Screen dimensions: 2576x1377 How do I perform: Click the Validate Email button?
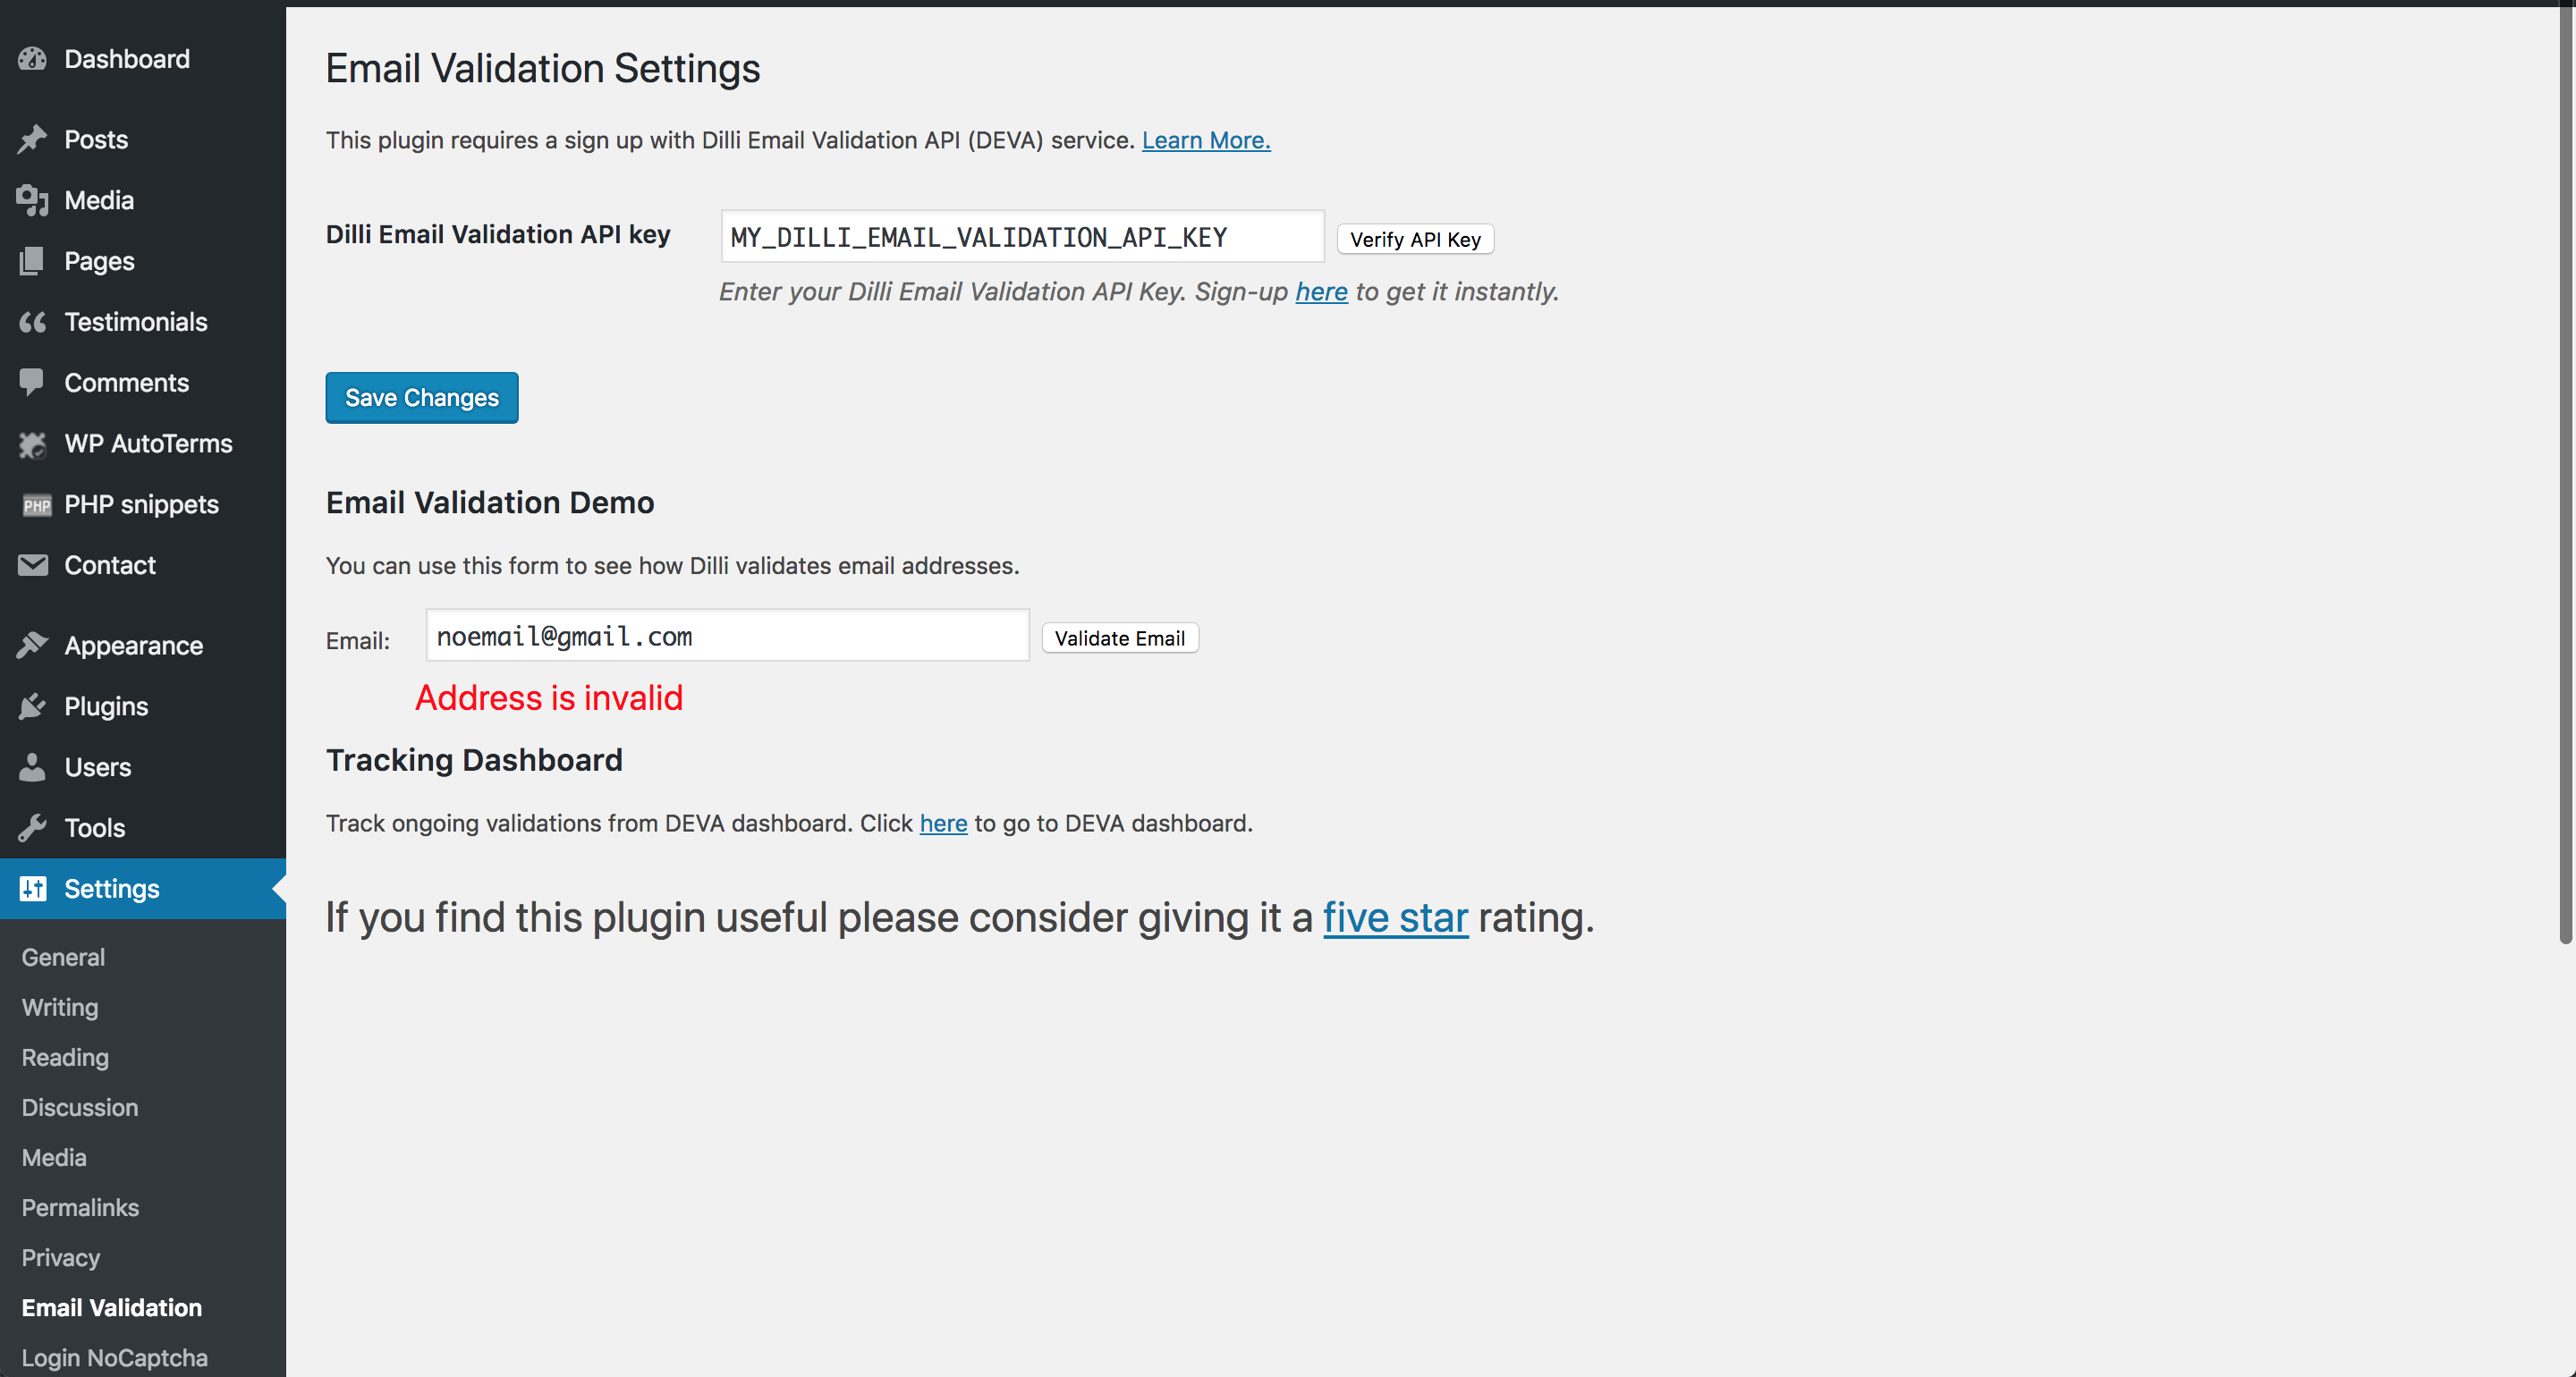[1119, 638]
